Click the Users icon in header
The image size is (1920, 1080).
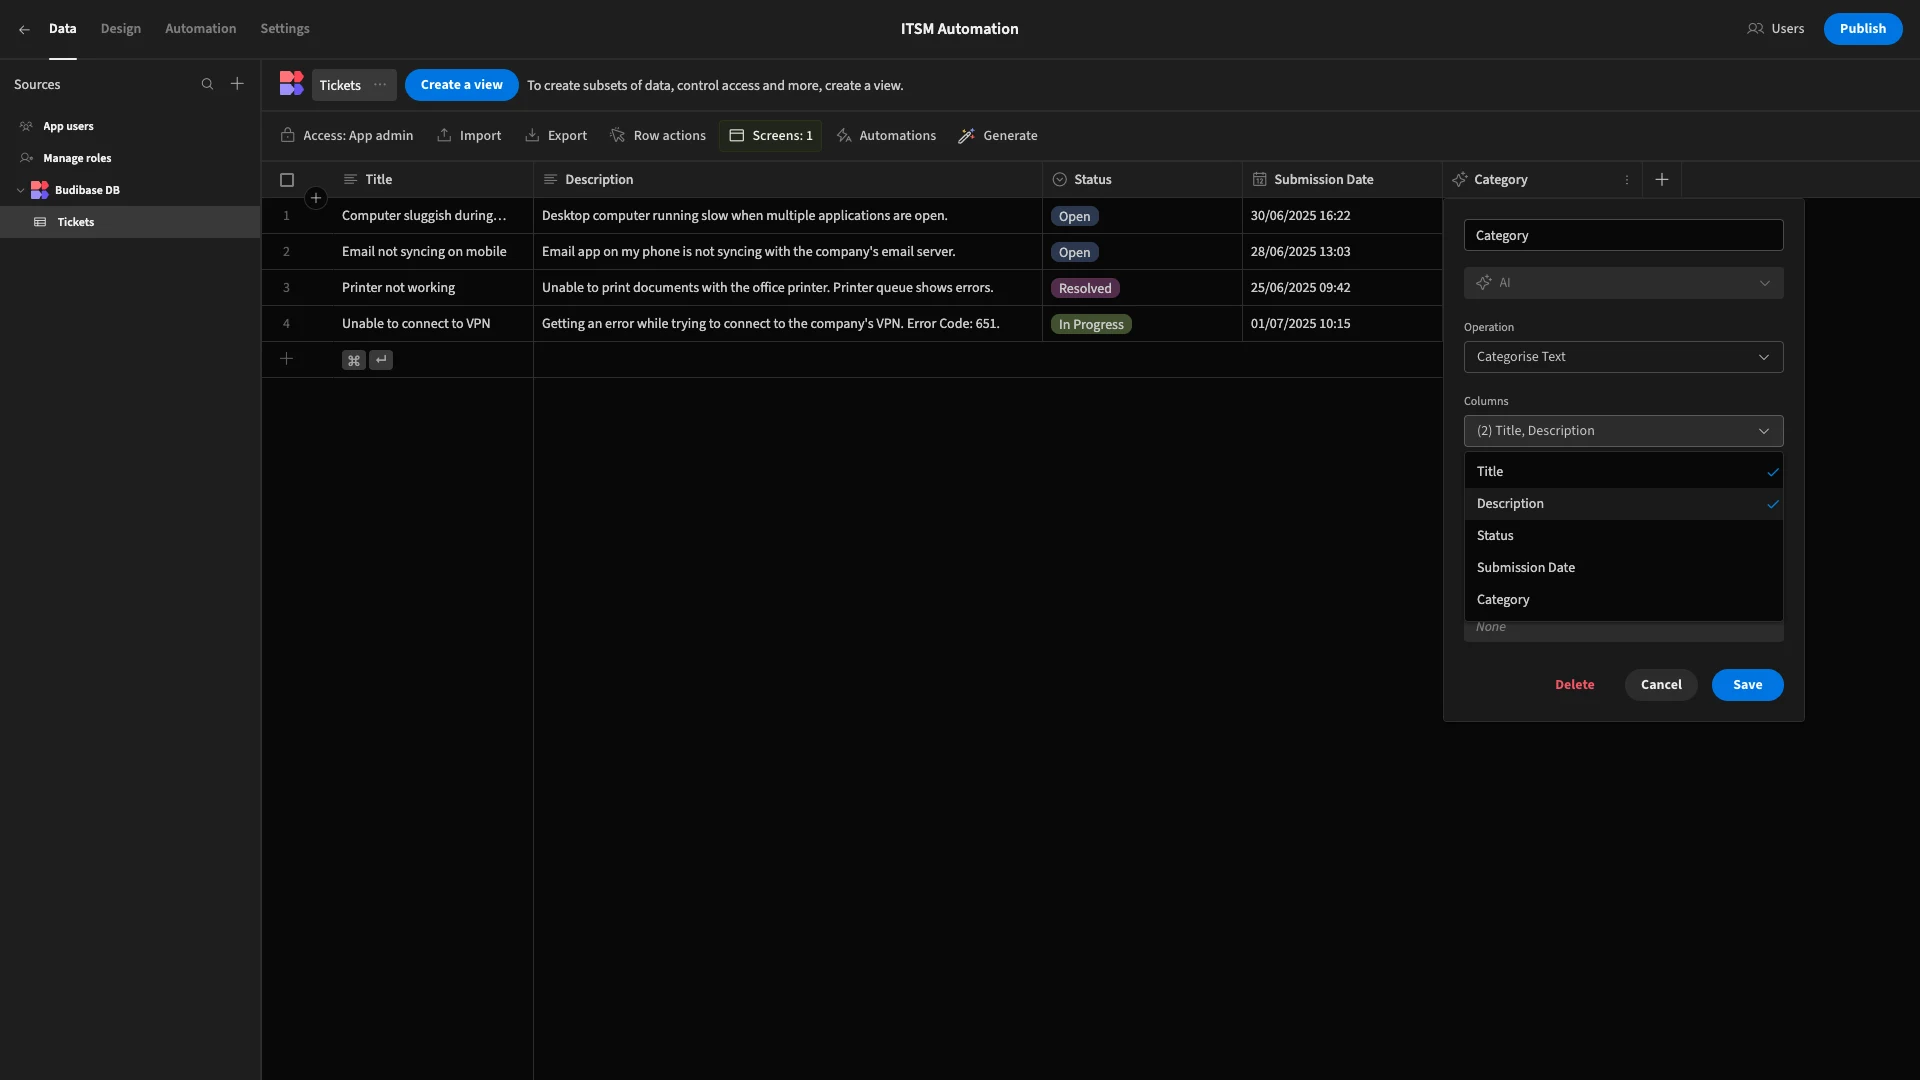point(1755,29)
